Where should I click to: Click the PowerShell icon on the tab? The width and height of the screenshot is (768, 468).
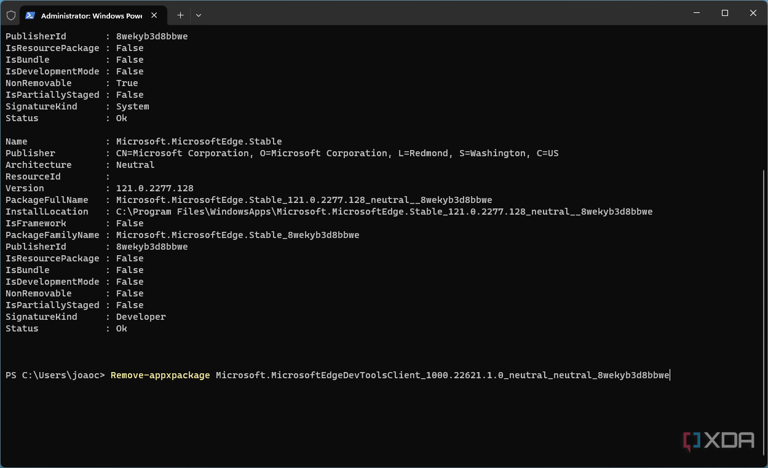click(x=30, y=16)
